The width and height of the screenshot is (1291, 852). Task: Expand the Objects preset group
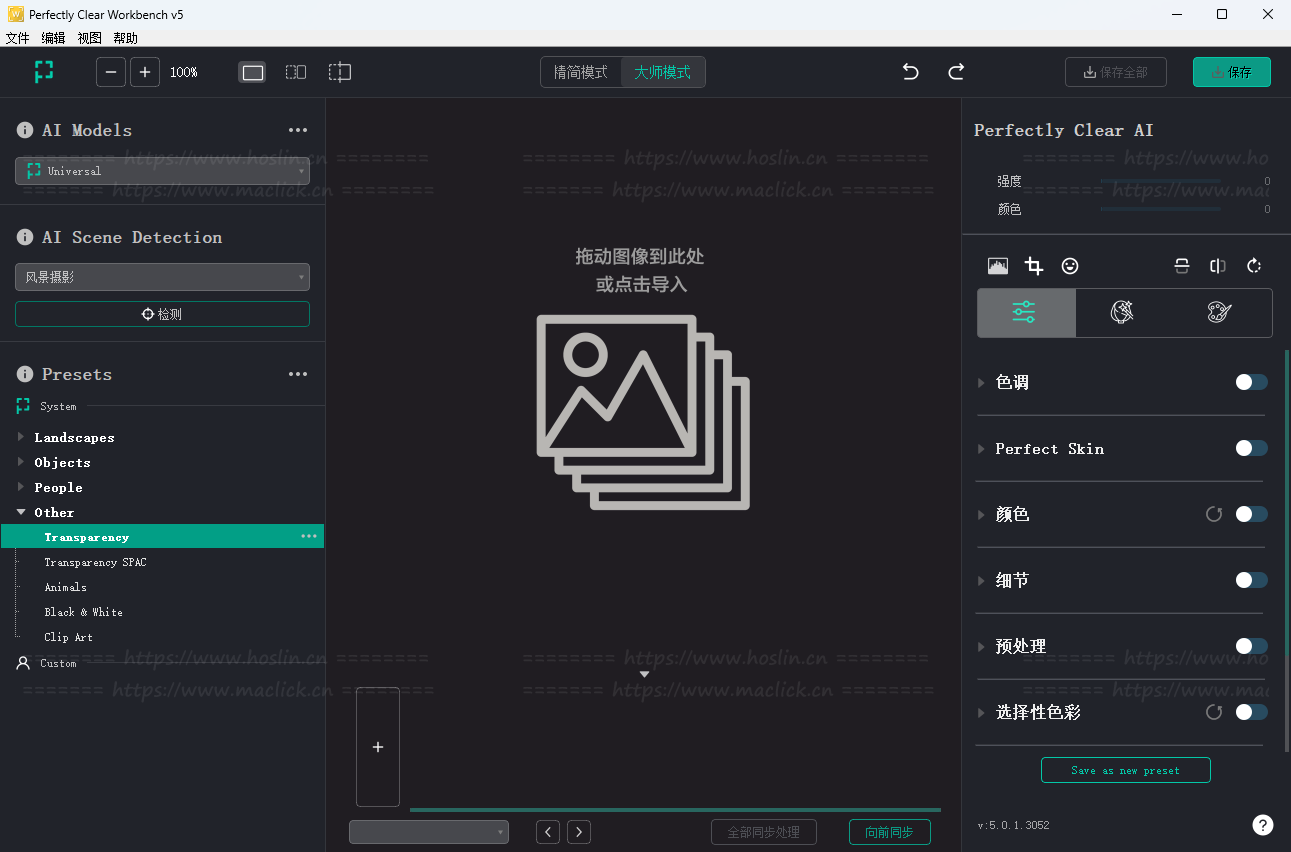(21, 462)
